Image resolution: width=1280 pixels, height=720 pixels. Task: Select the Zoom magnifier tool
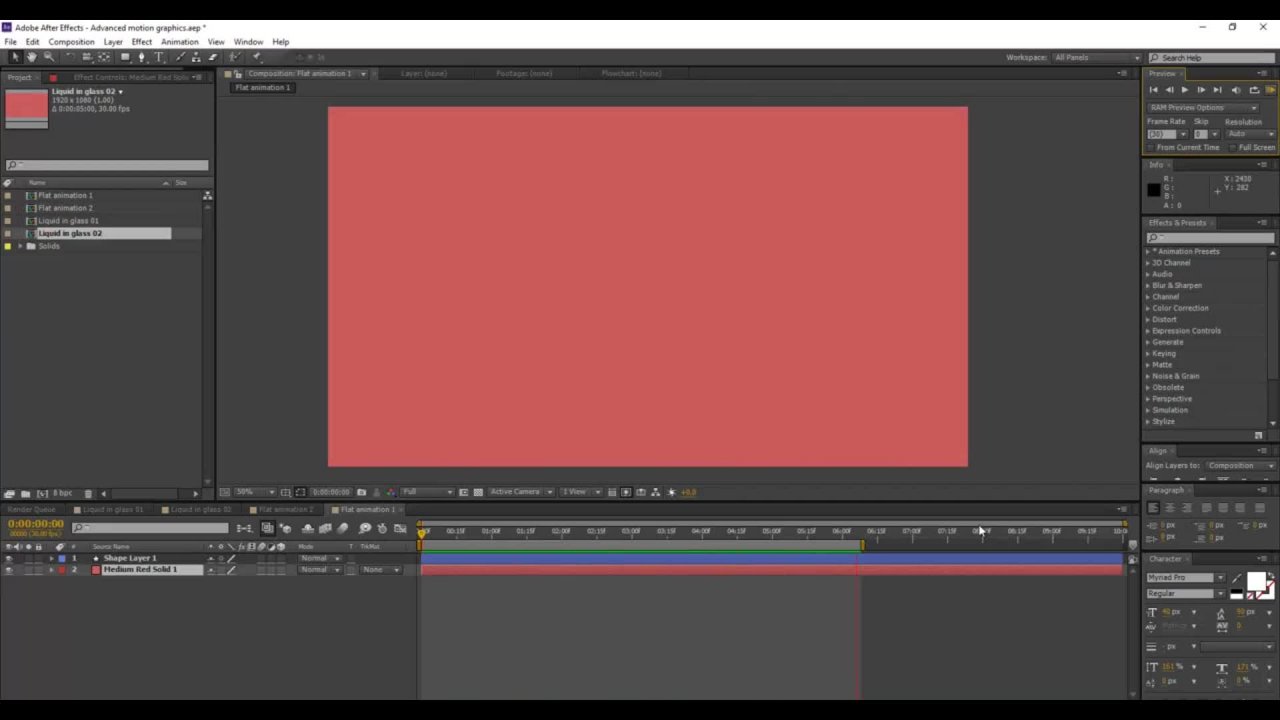(x=48, y=57)
